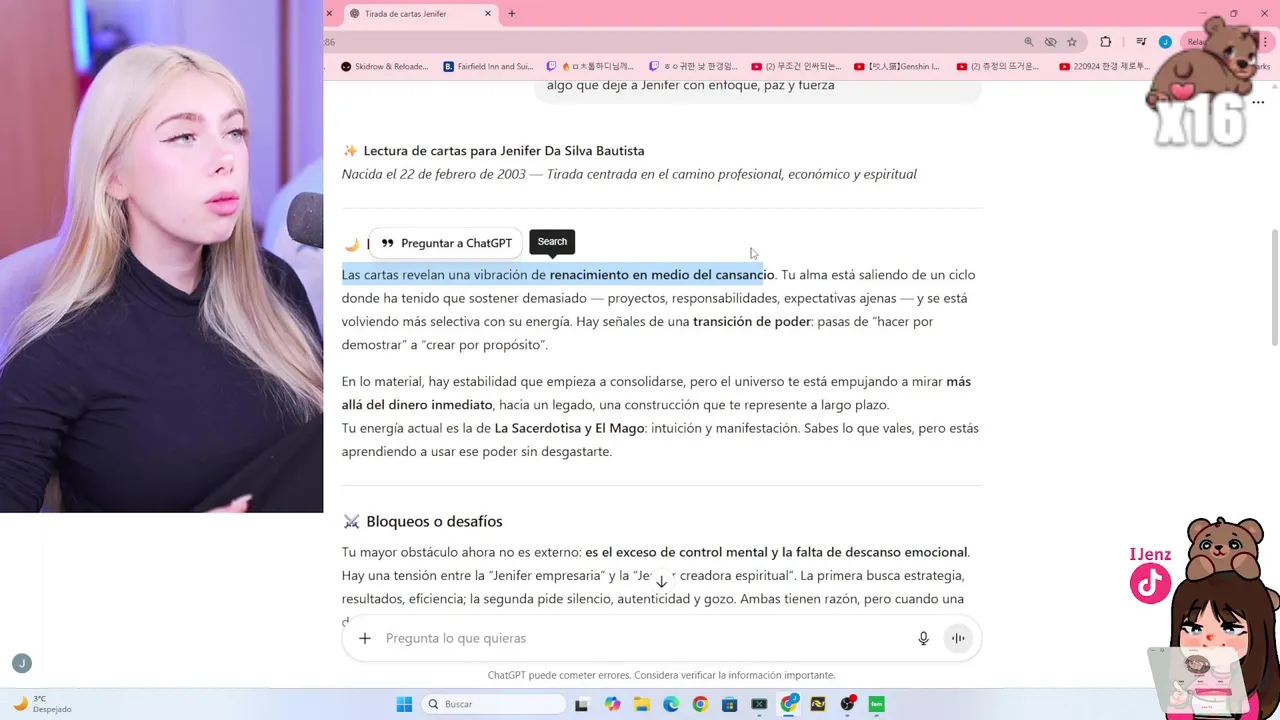1280x720 pixels.
Task: Open the media control icon in toolbar
Action: pos(1141,42)
